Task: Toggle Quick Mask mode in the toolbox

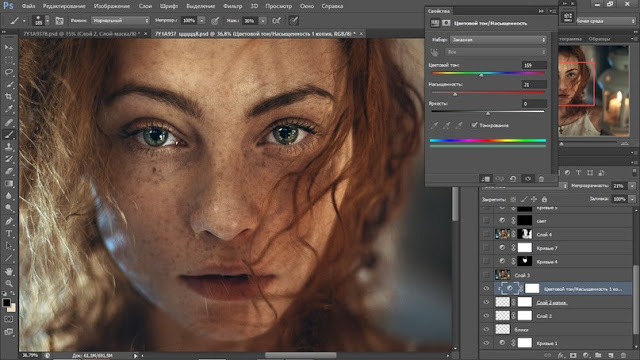Action: (x=9, y=319)
